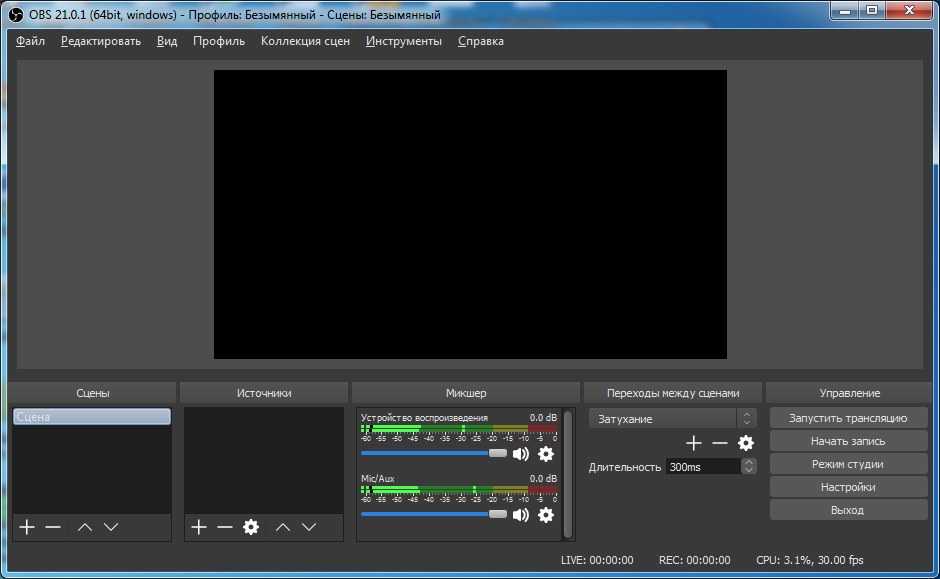The image size is (940, 579).
Task: Open the Справка menu
Action: [x=481, y=41]
